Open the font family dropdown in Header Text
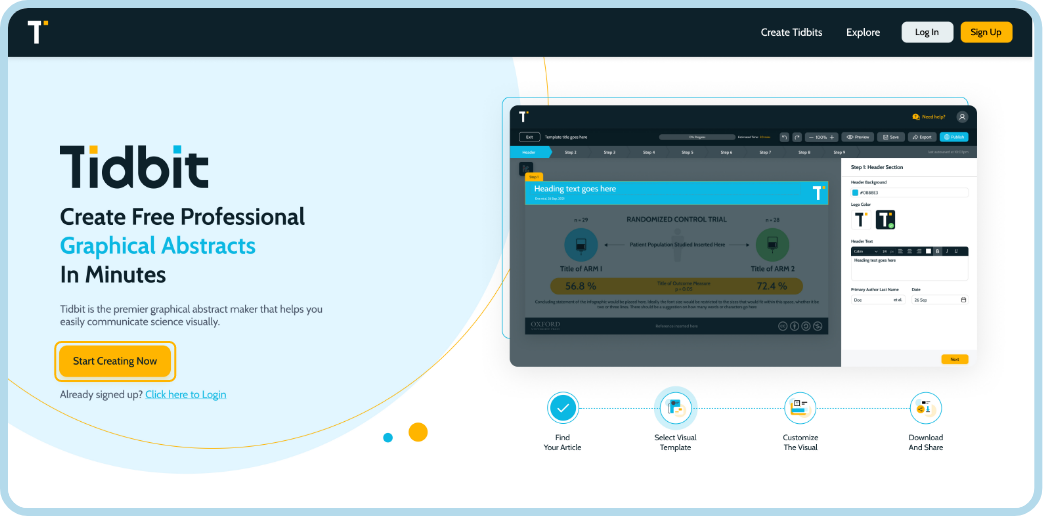Screen dimensions: 1043x516 click(x=865, y=251)
